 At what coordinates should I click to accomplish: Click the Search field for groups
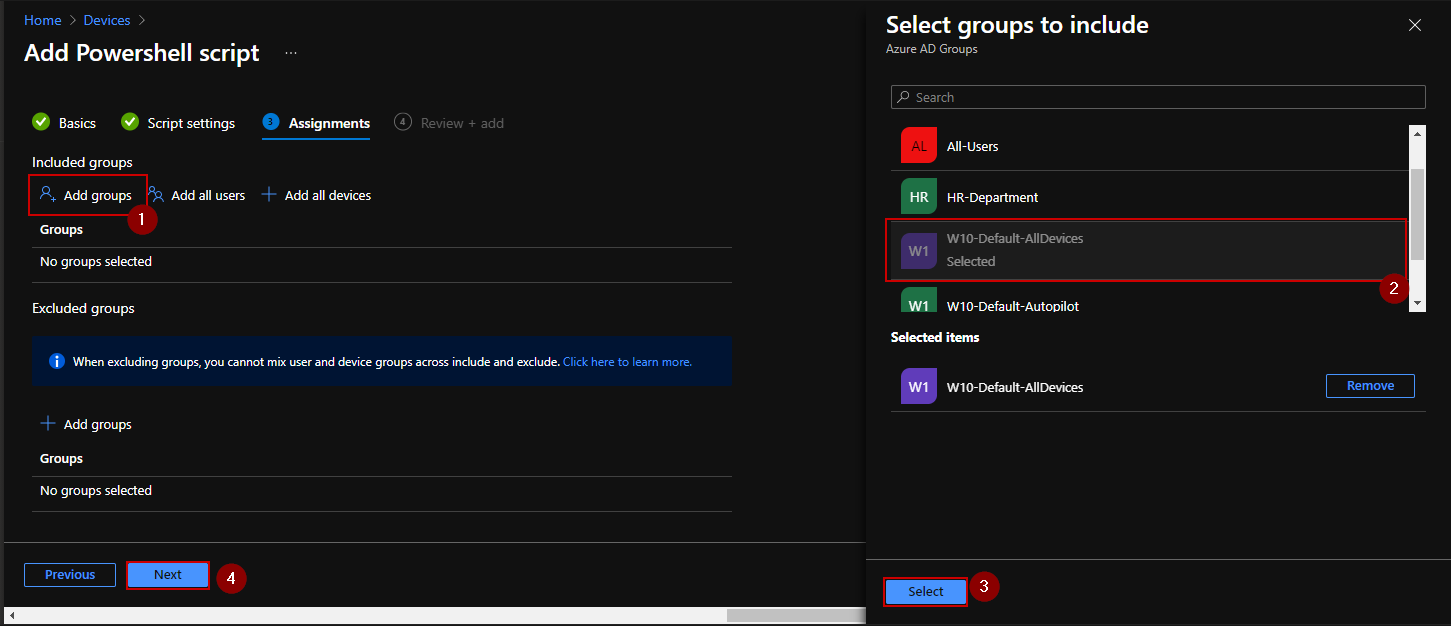coord(1158,97)
